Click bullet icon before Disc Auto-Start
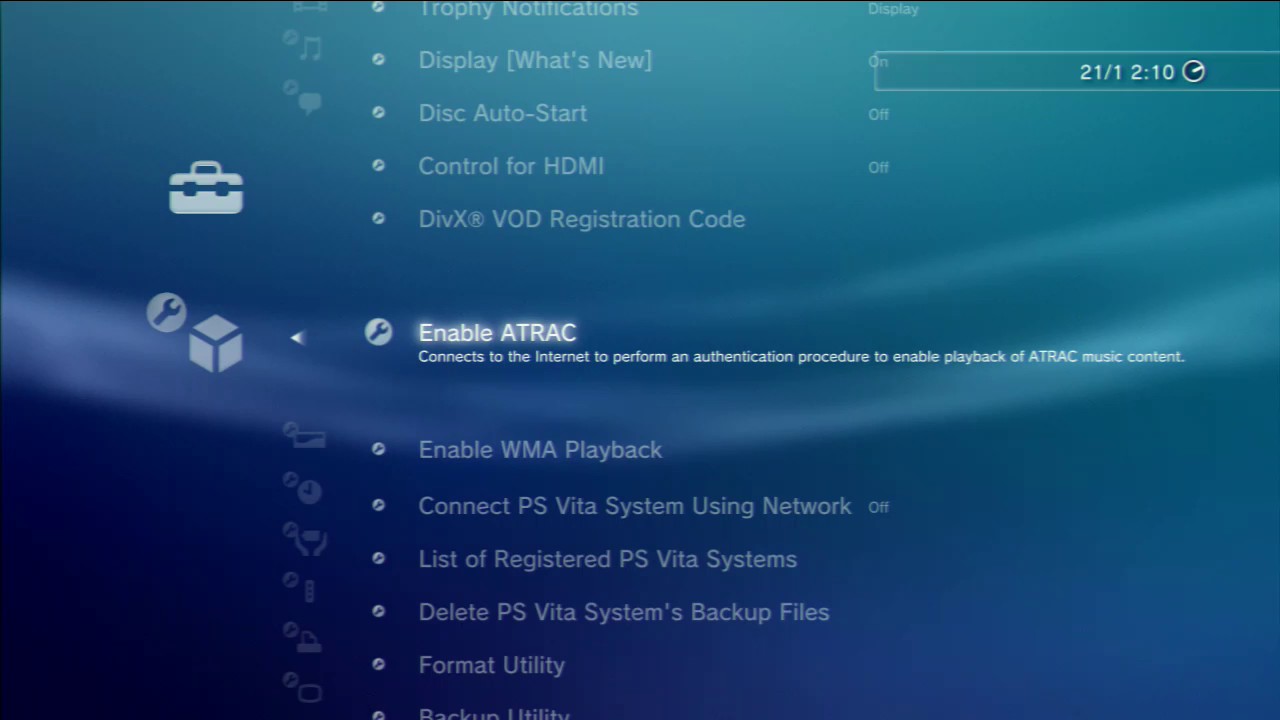 [x=378, y=112]
